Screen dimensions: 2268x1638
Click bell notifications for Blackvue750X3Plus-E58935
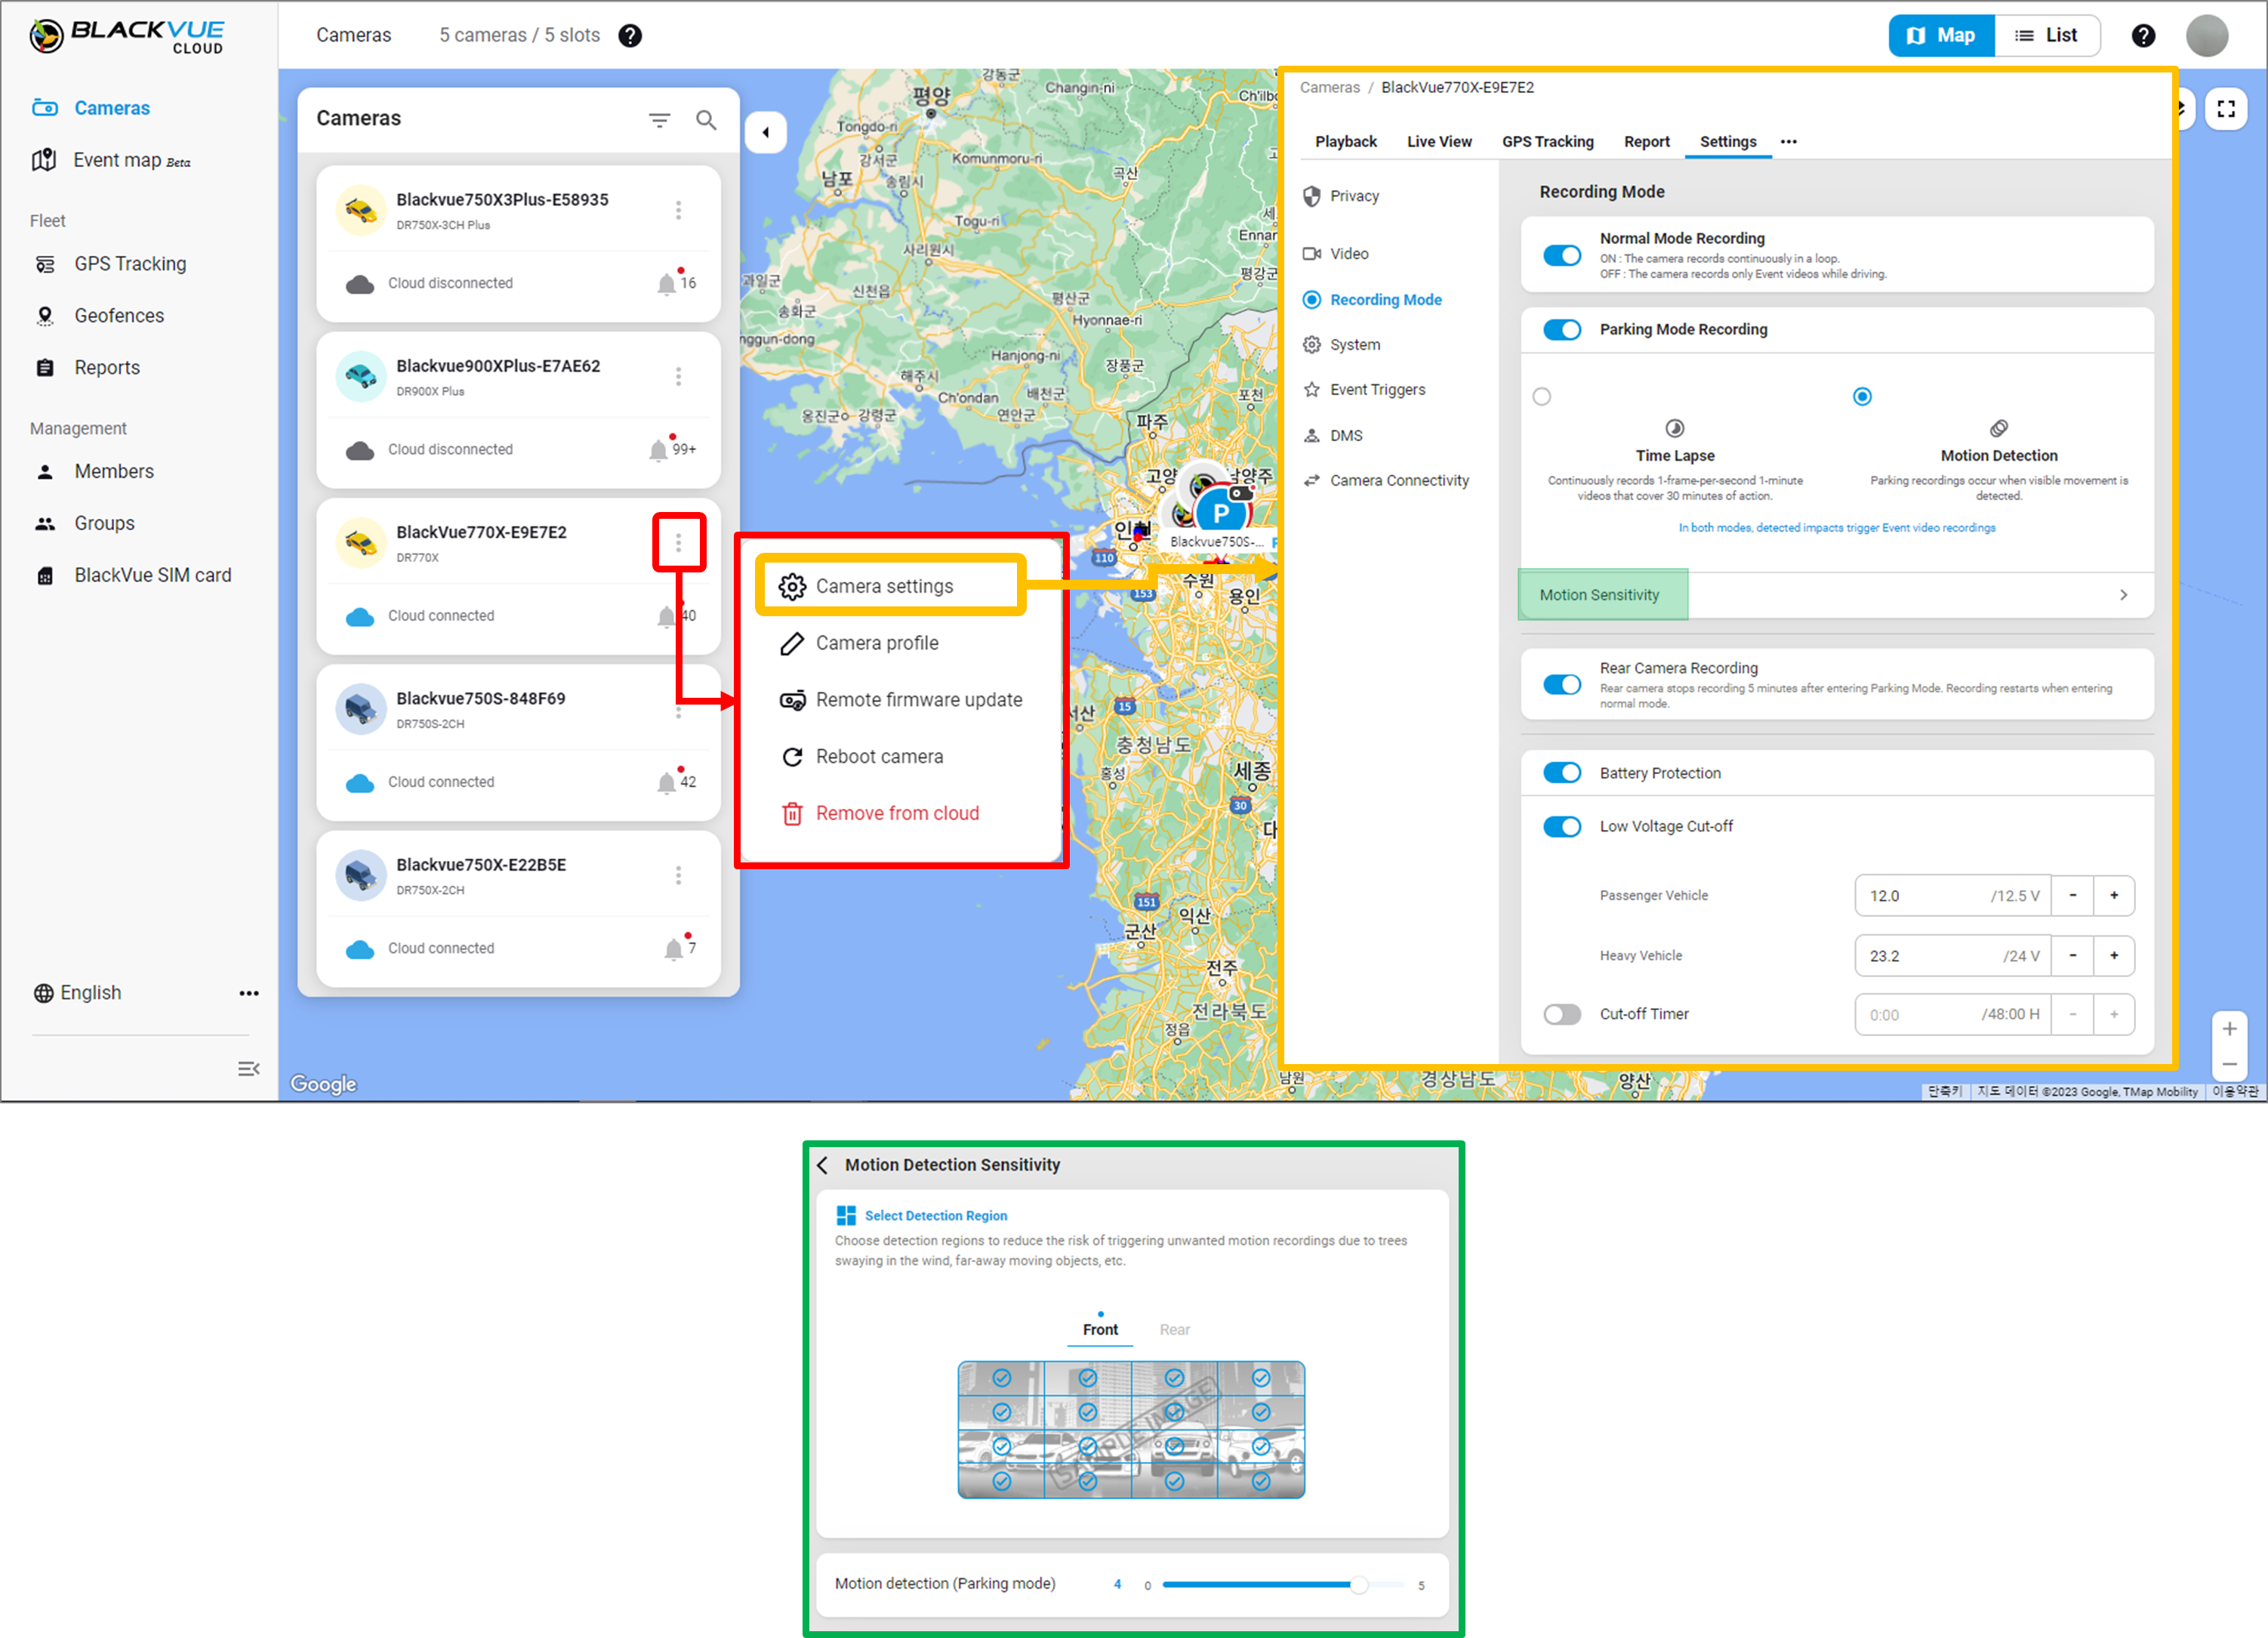pos(674,283)
